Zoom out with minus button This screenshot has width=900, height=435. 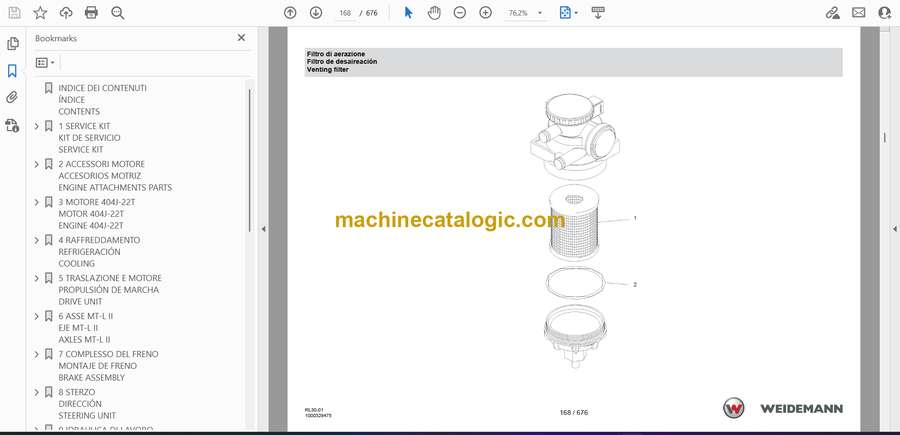[459, 13]
